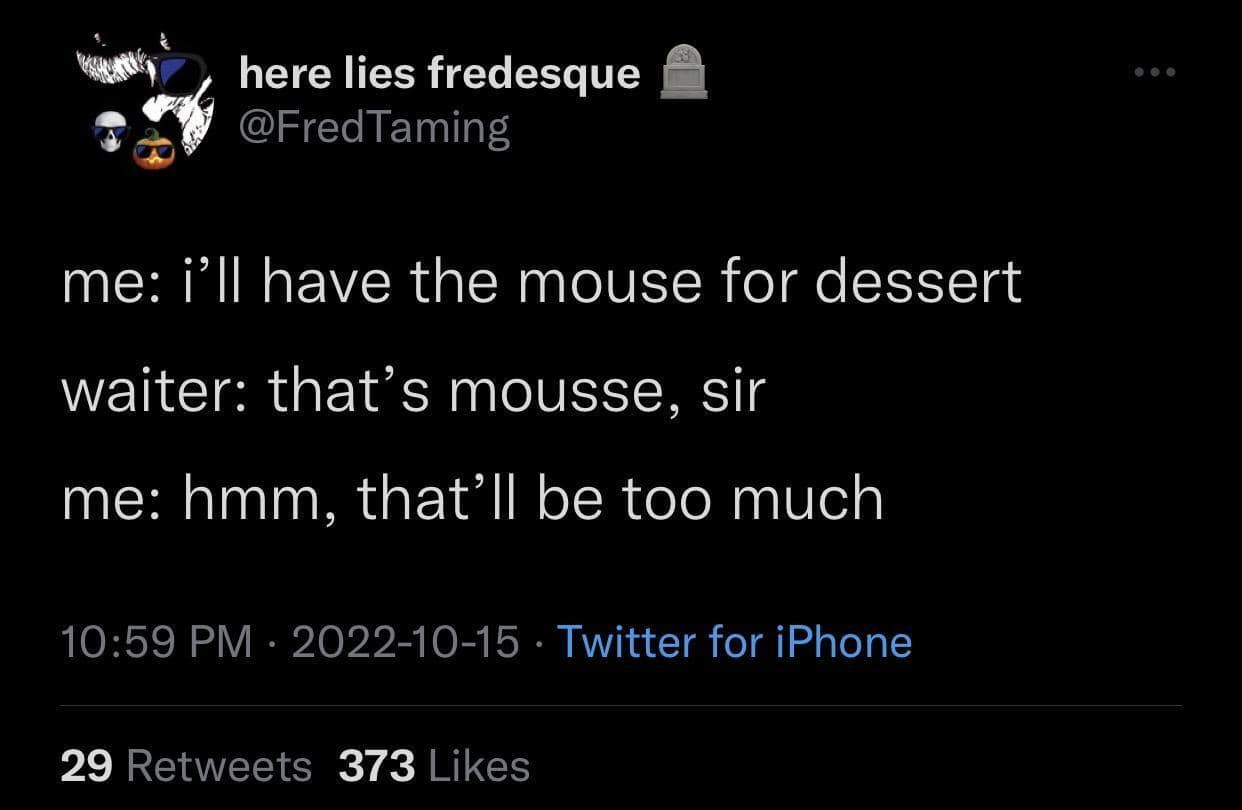This screenshot has height=810, width=1242.
Task: Click the pumpkin emoji wearing sunglasses
Action: tap(153, 150)
